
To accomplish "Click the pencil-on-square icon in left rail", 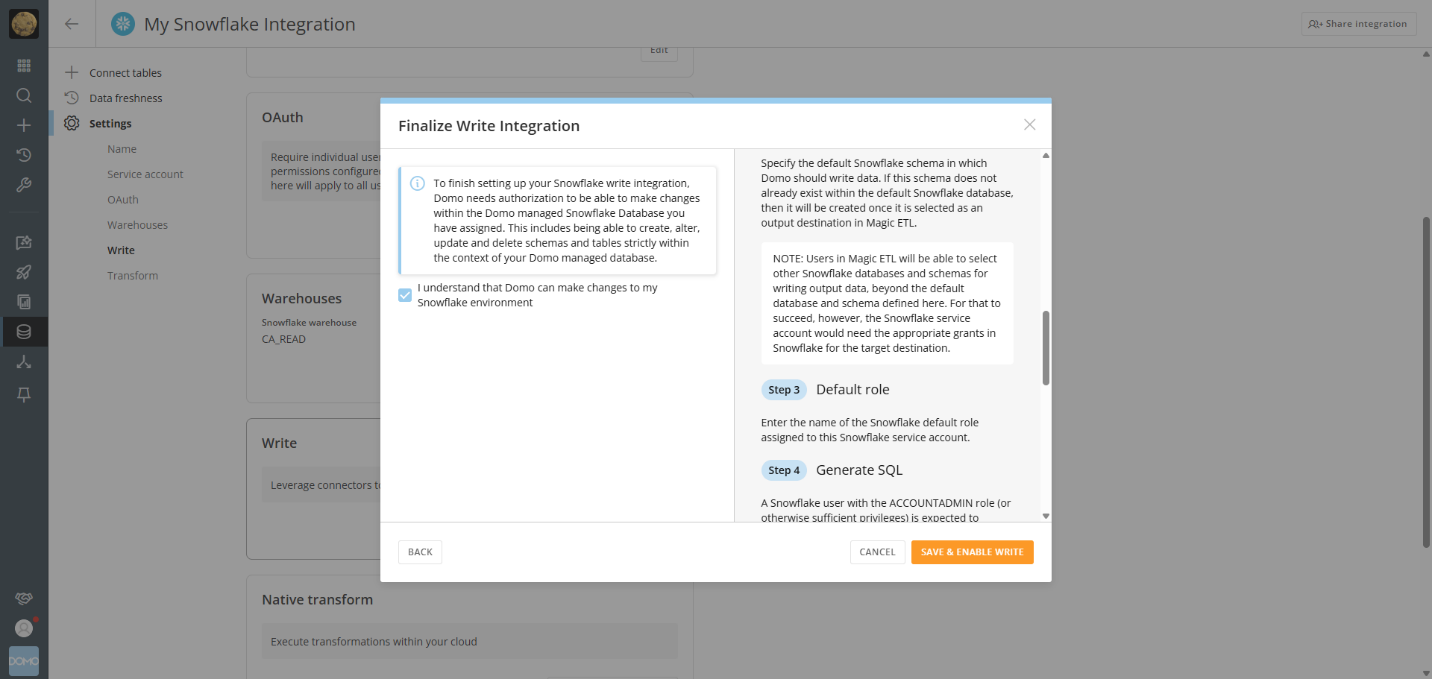I will 24,242.
